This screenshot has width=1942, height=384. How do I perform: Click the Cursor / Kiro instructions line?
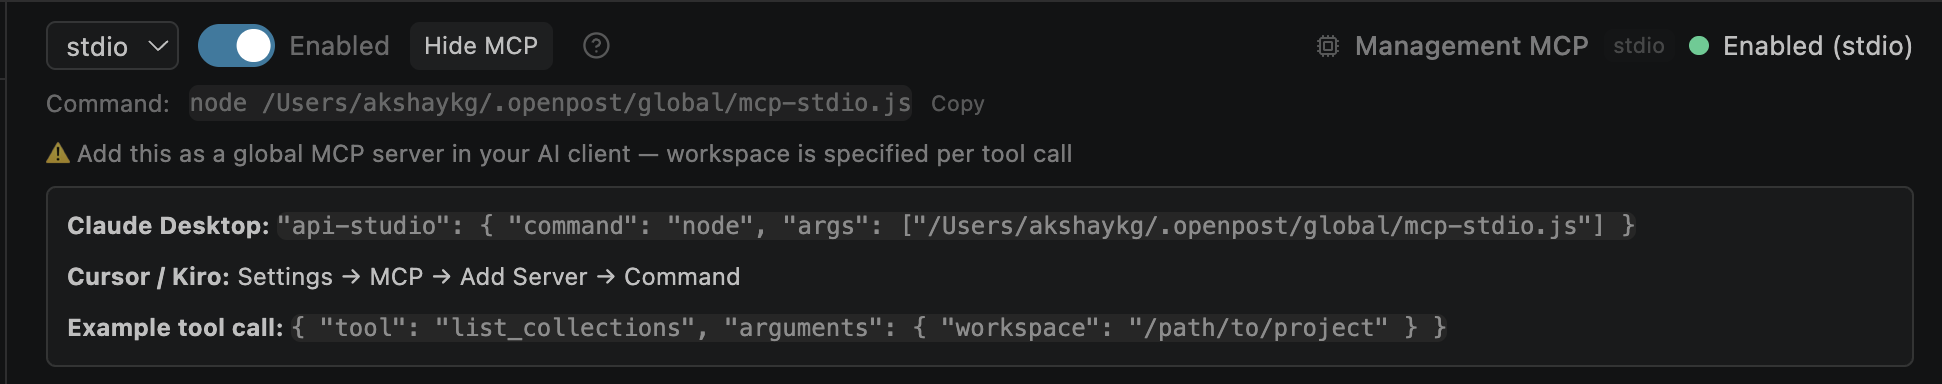pos(403,277)
